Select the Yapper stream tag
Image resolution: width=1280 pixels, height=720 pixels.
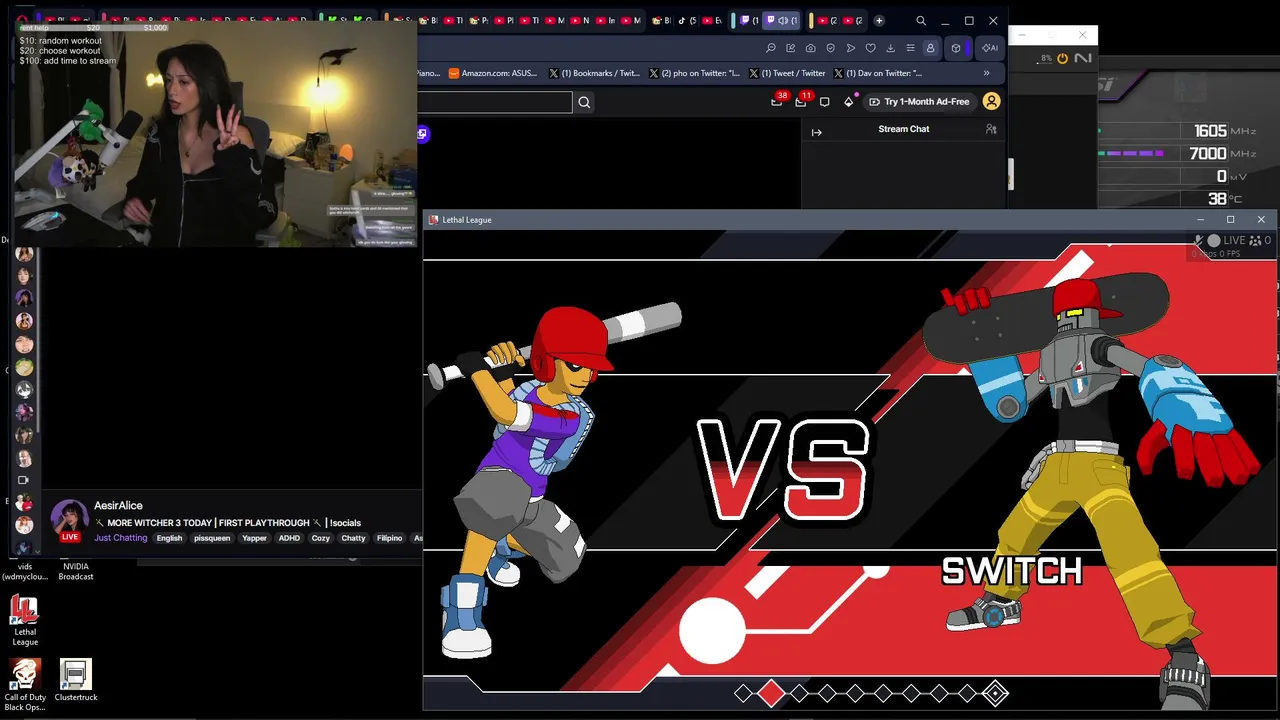[255, 538]
